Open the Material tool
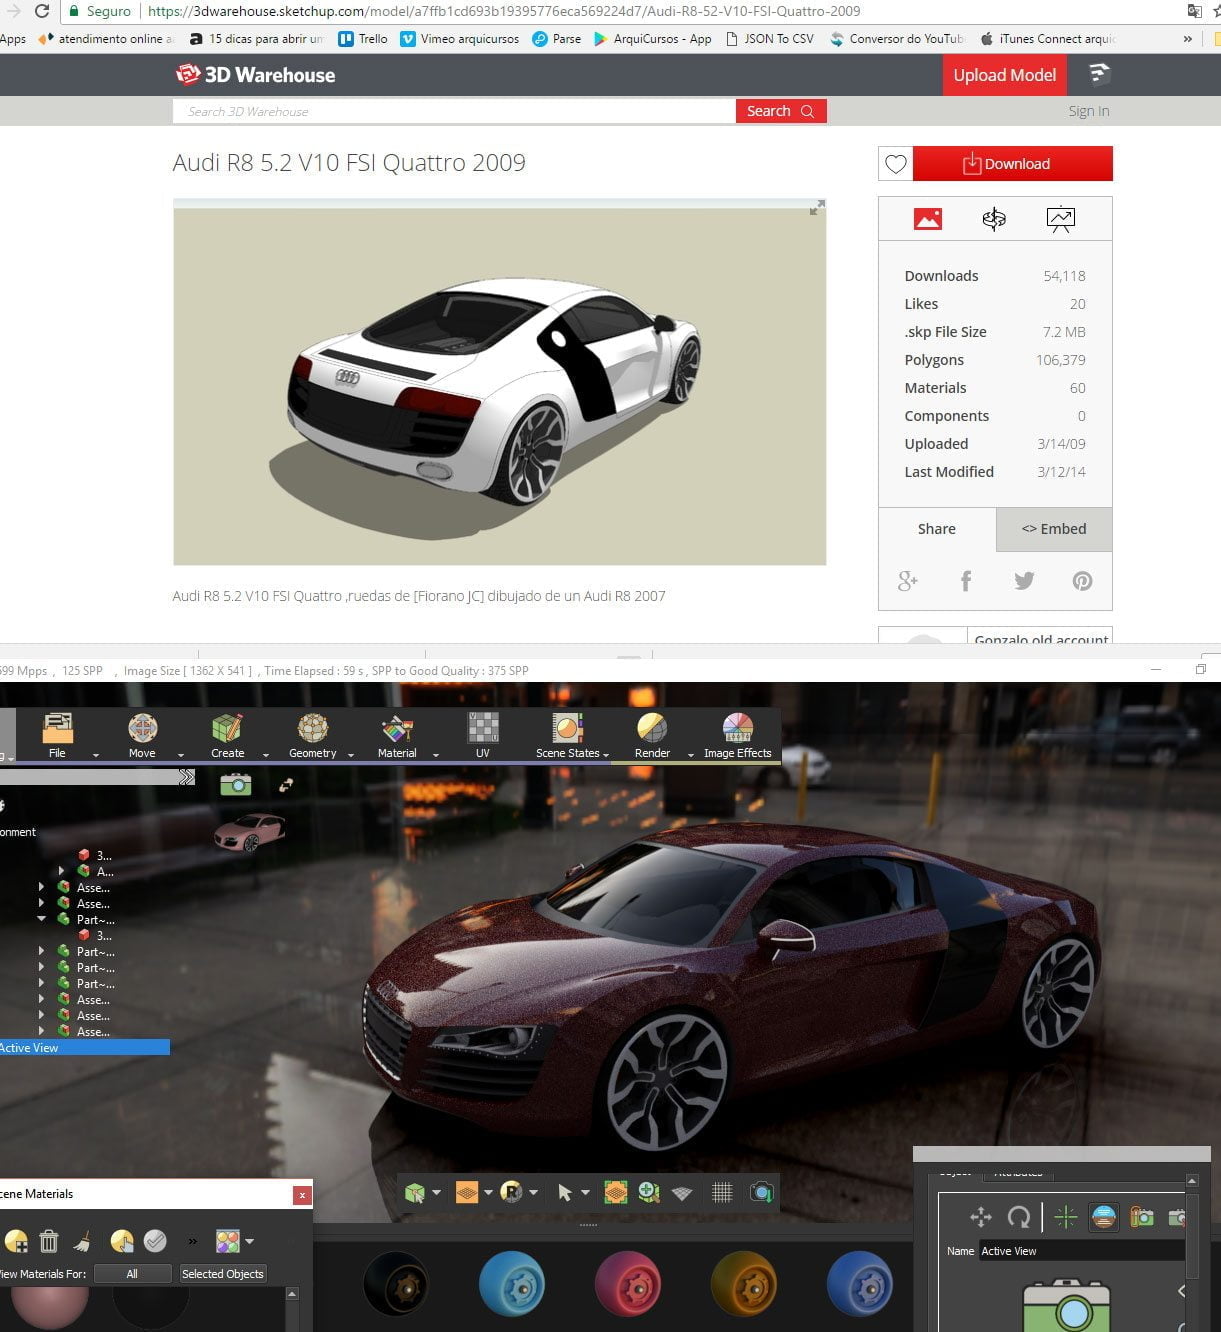Viewport: 1221px width, 1332px height. tap(397, 735)
